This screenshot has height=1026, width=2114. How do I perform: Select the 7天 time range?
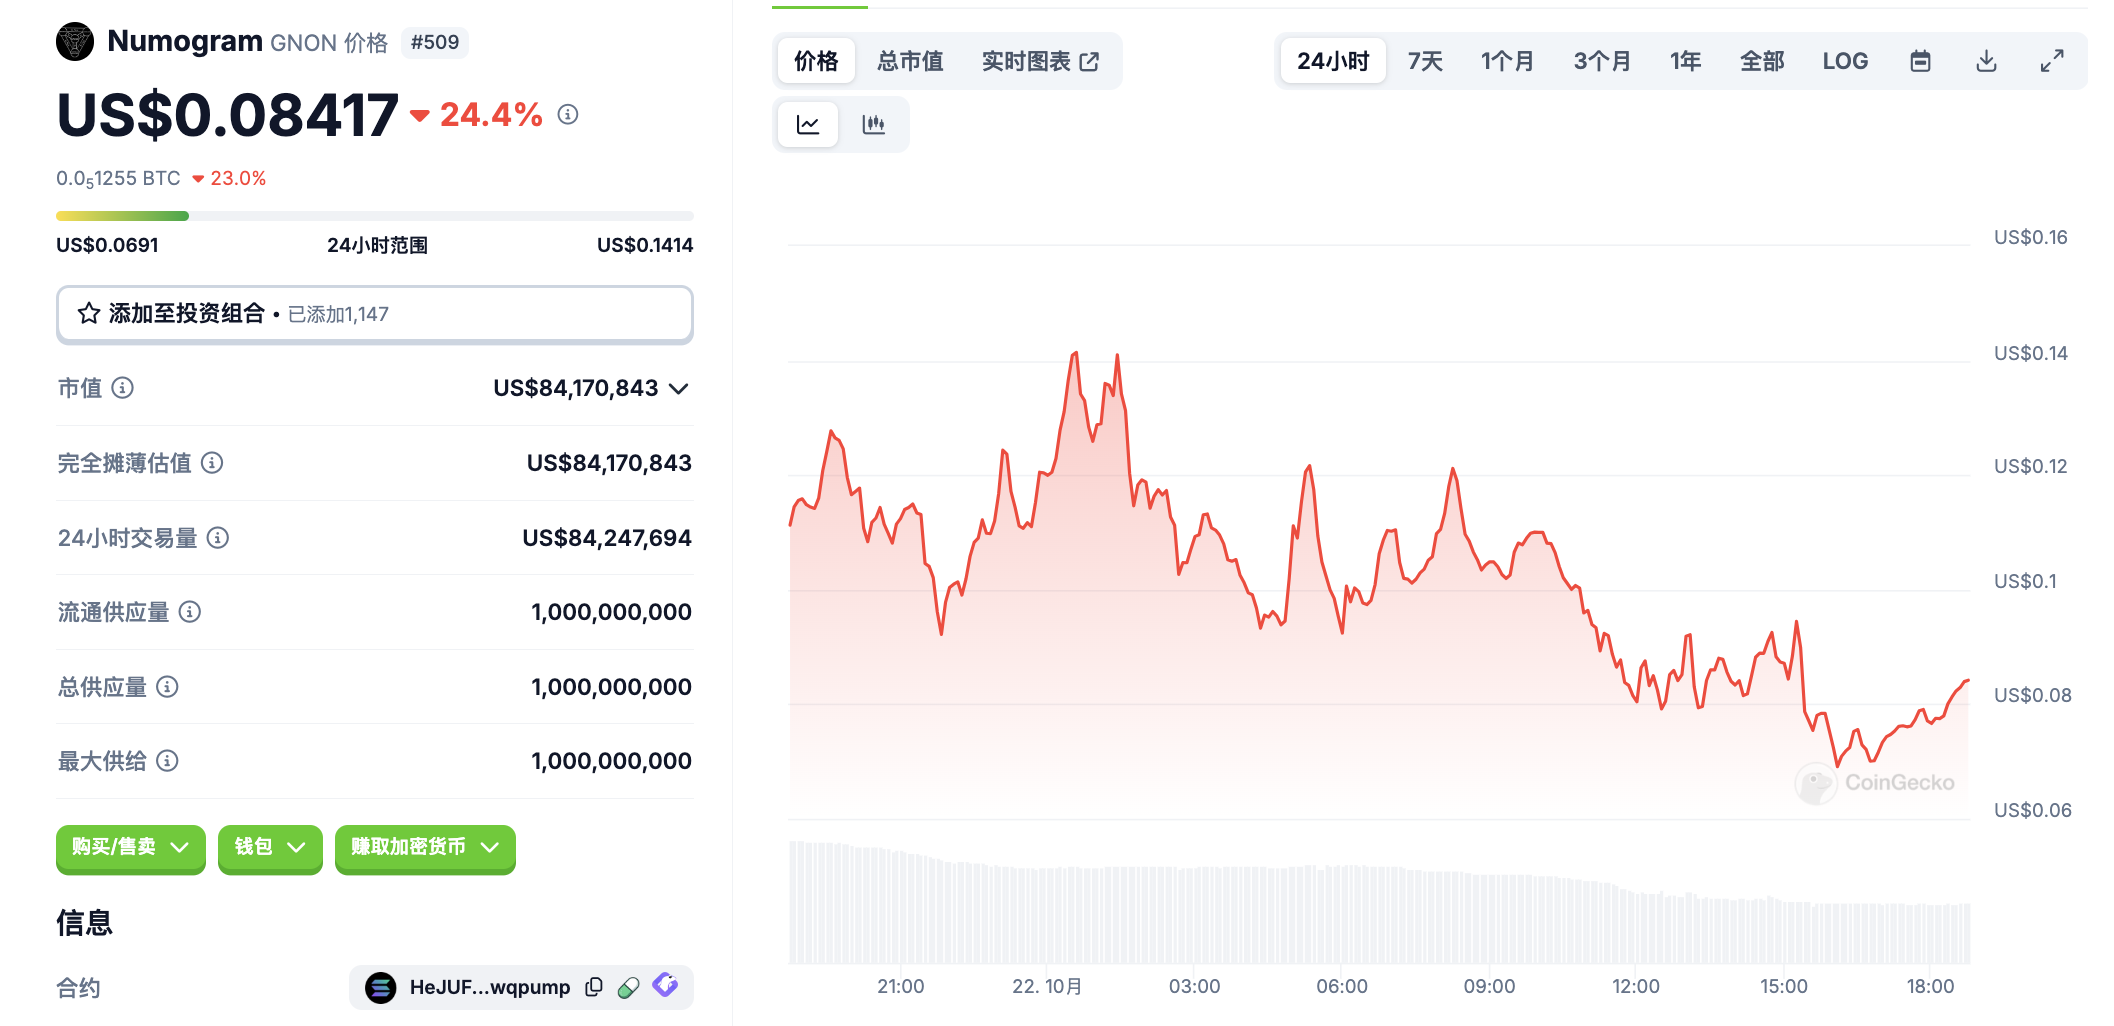click(1425, 61)
